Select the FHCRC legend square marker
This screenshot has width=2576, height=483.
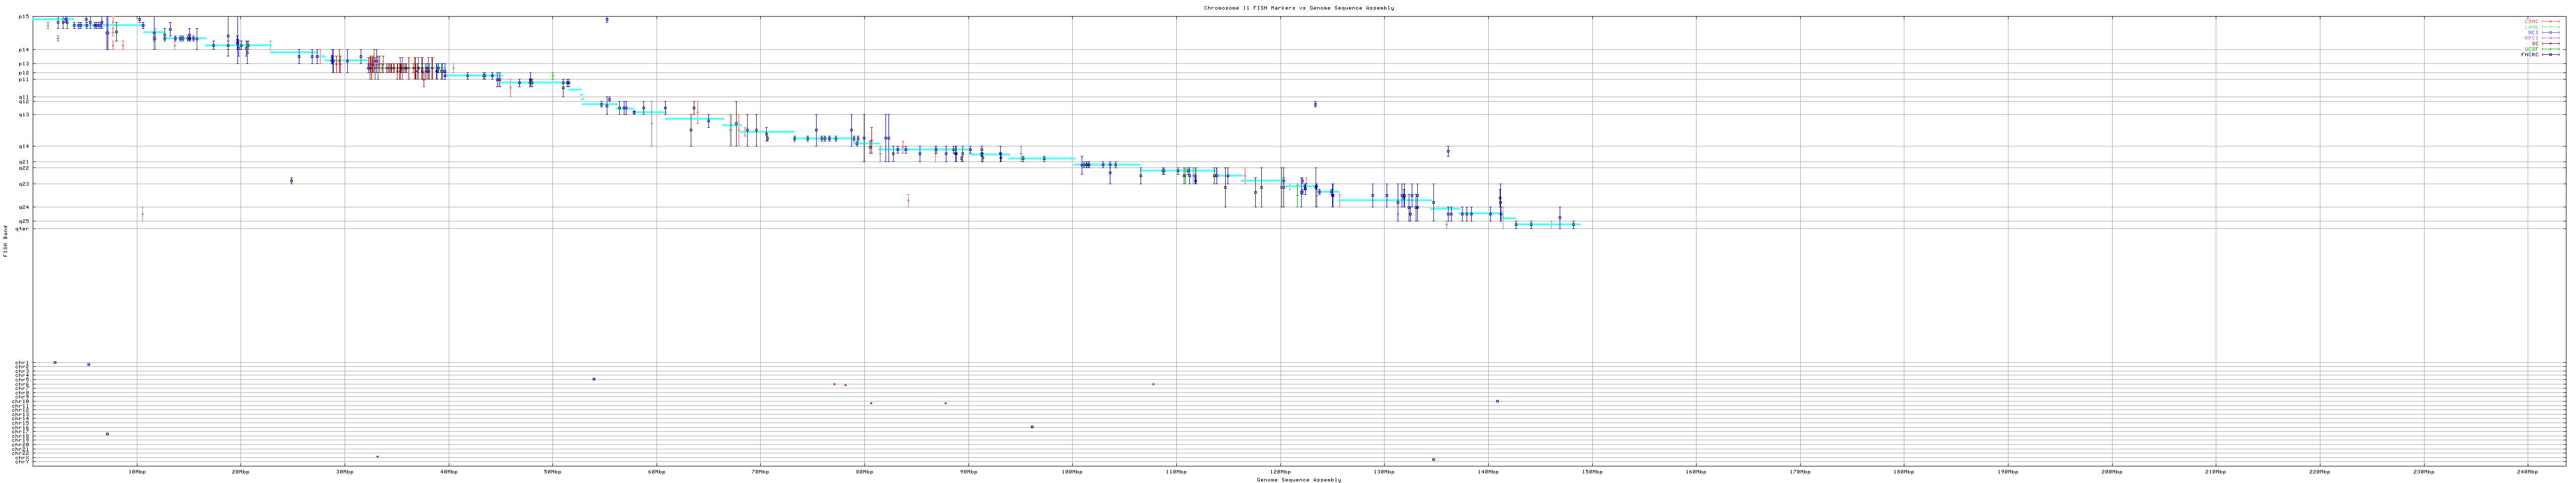click(2552, 55)
